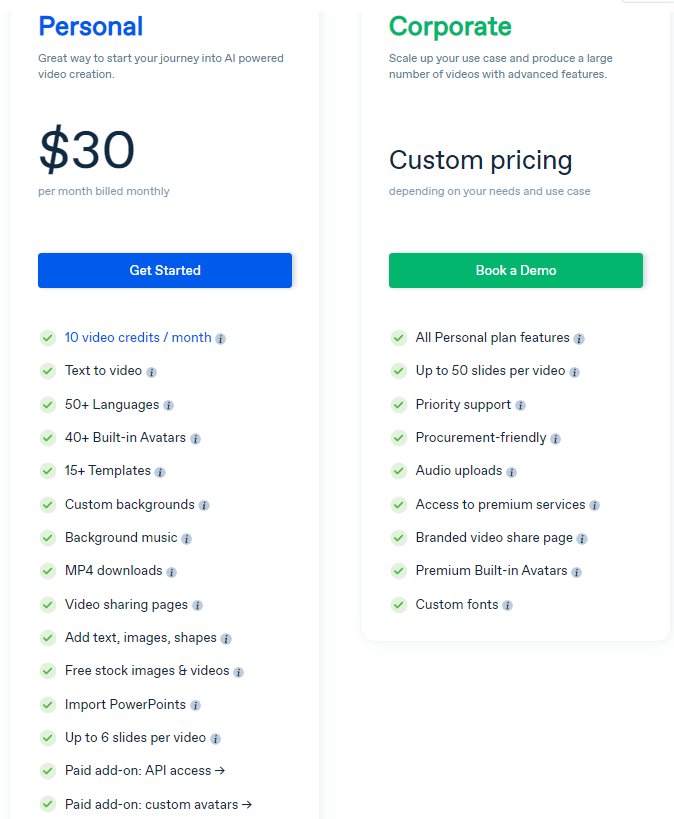Click the Personal plan heading
Image resolution: width=674 pixels, height=819 pixels.
click(x=91, y=26)
